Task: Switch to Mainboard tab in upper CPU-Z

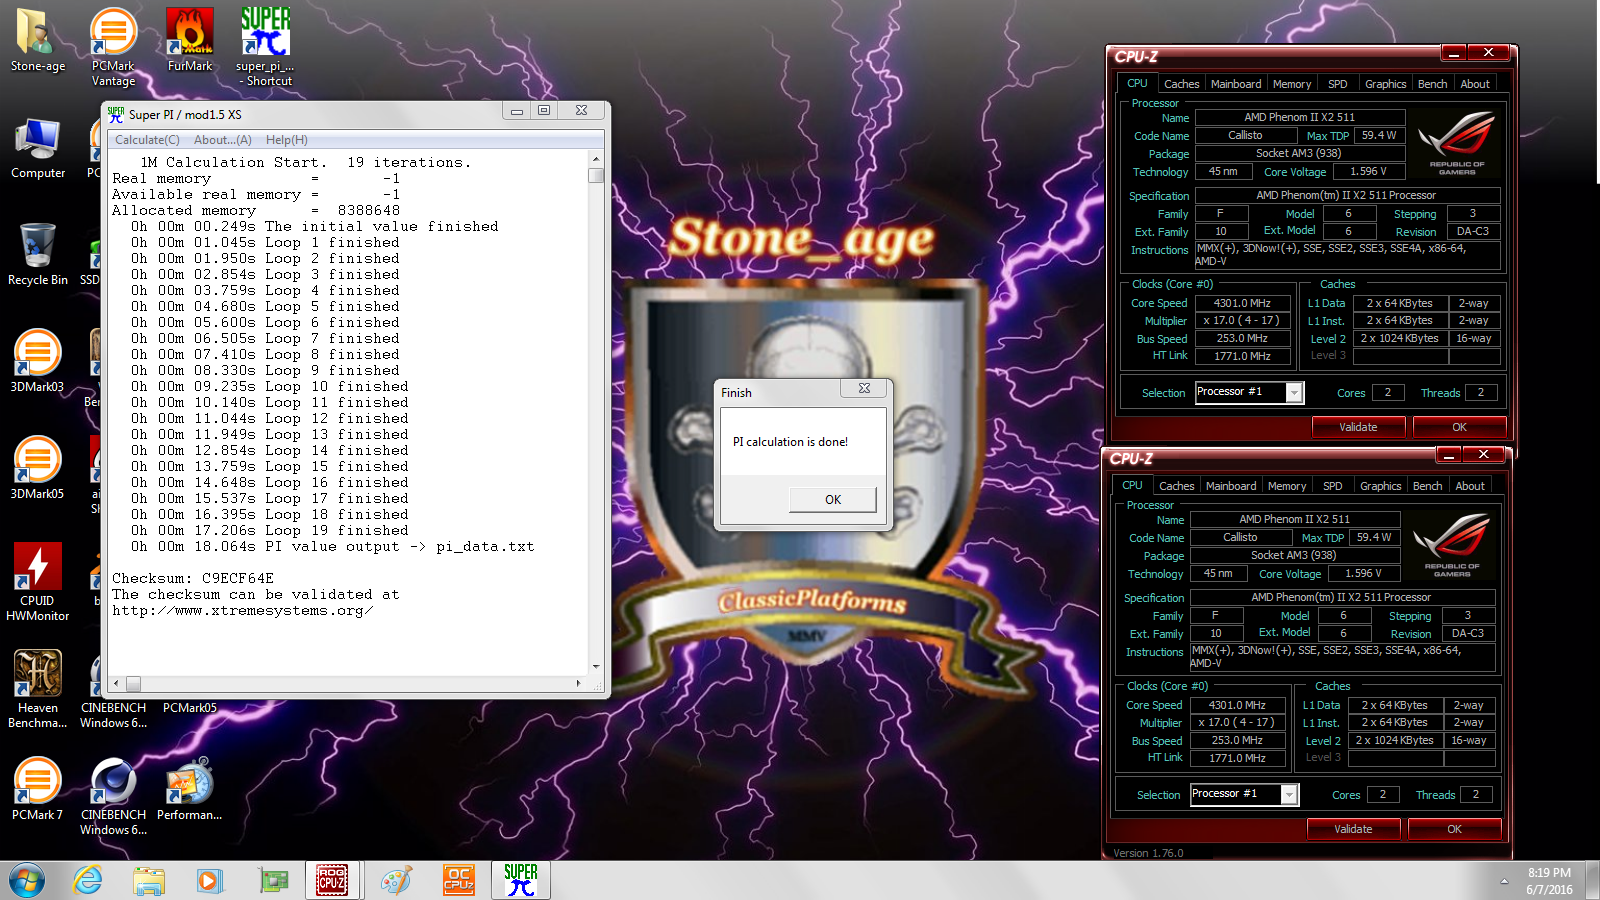Action: (1236, 84)
